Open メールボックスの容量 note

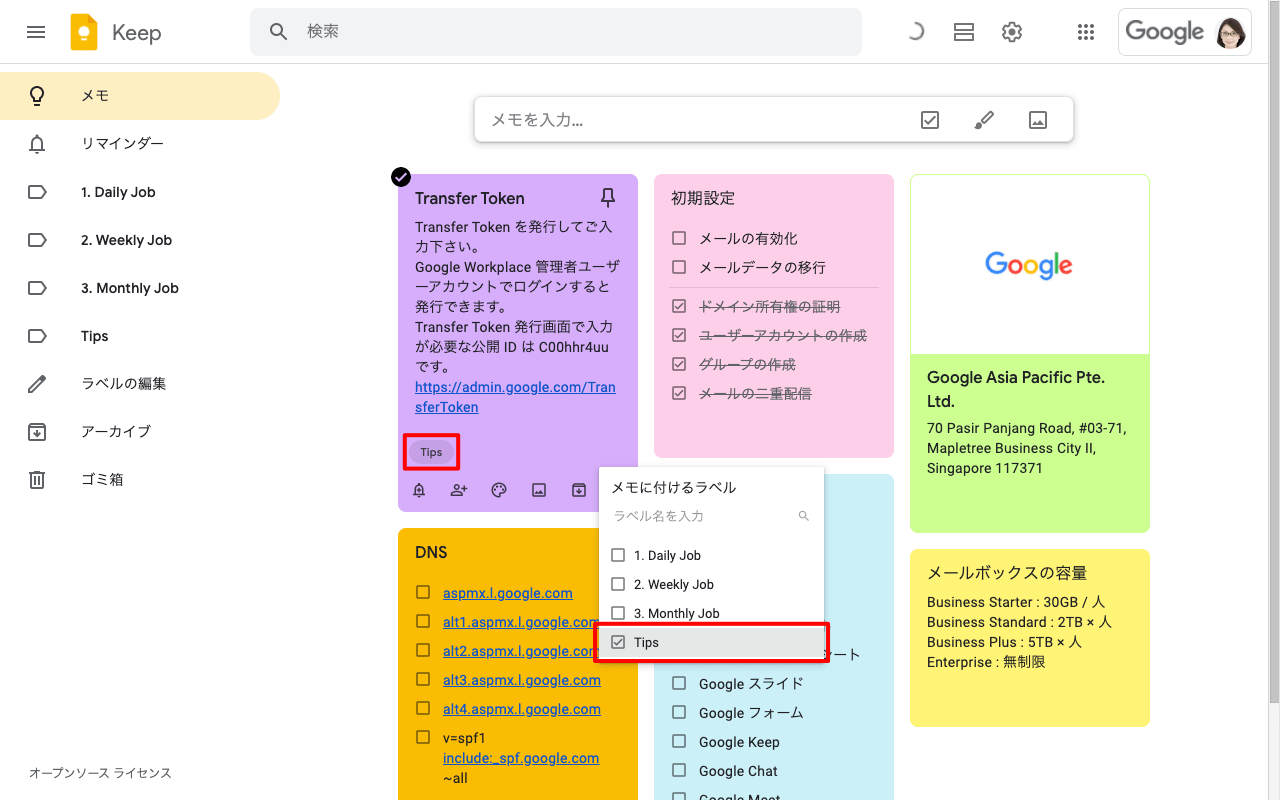click(1030, 637)
